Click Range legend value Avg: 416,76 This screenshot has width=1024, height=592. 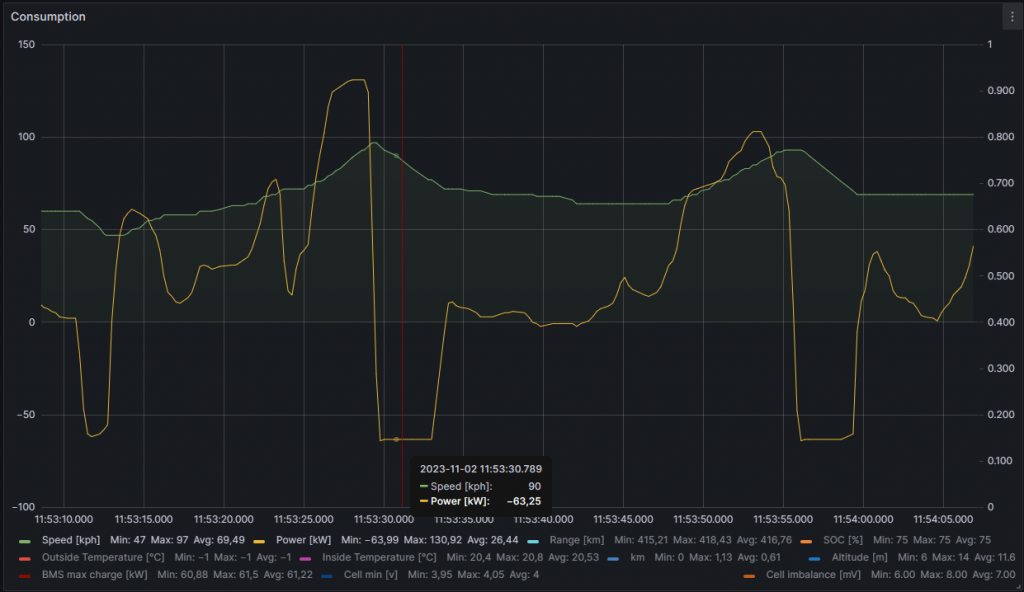[x=765, y=540]
